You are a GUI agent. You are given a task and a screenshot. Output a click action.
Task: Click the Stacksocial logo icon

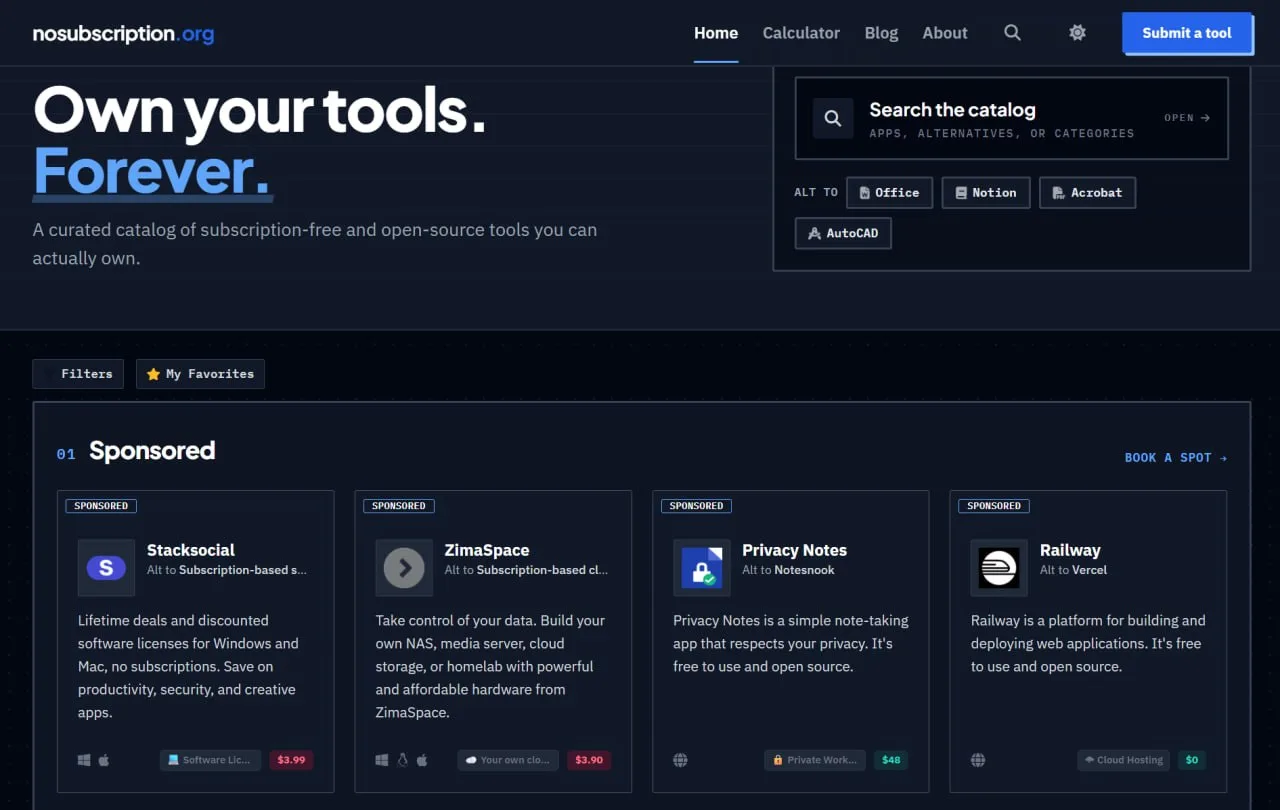tap(106, 568)
